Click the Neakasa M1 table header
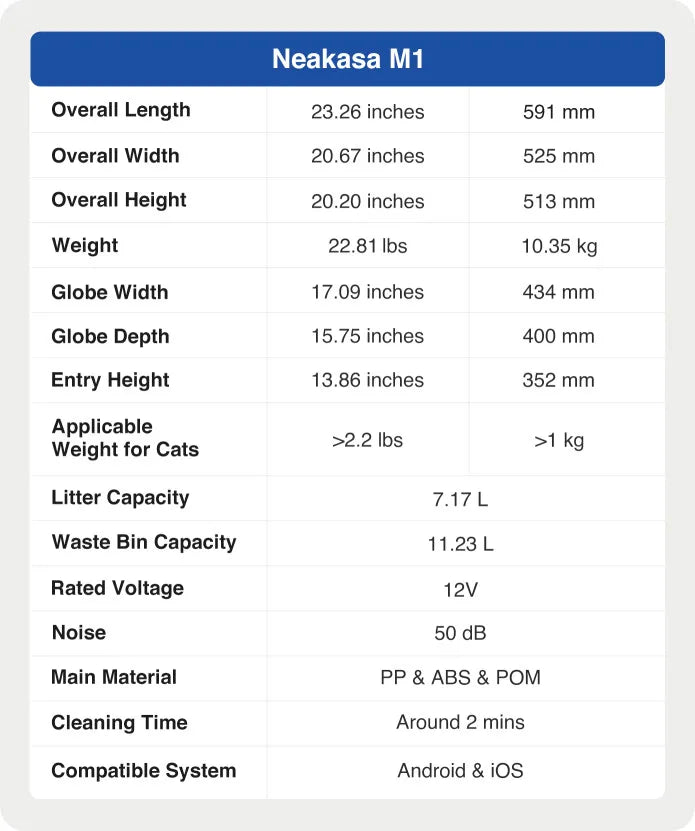695x831 pixels. click(x=347, y=59)
